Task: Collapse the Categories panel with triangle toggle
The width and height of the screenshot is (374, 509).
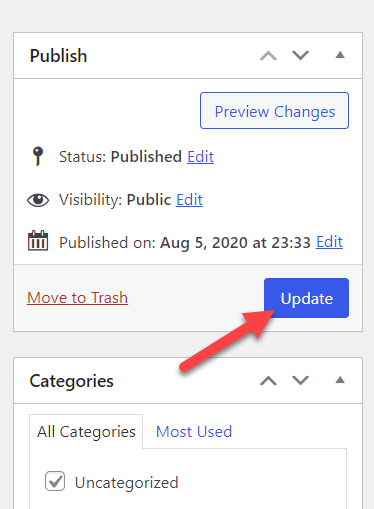Action: [x=340, y=380]
